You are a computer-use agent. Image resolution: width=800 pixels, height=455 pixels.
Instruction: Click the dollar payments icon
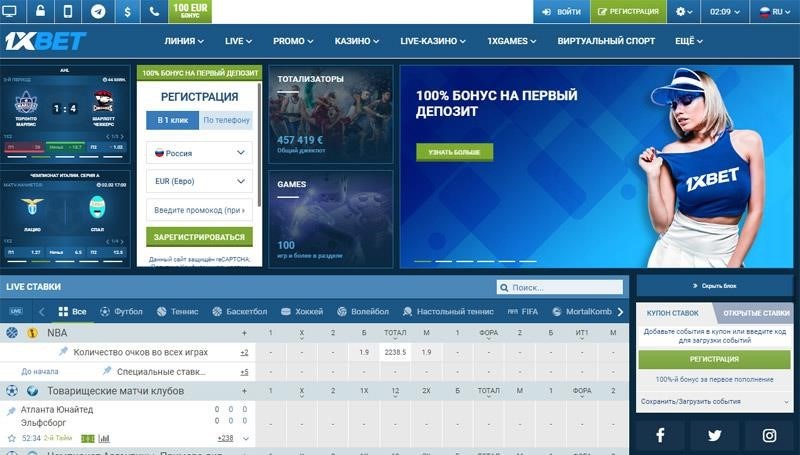pyautogui.click(x=128, y=11)
